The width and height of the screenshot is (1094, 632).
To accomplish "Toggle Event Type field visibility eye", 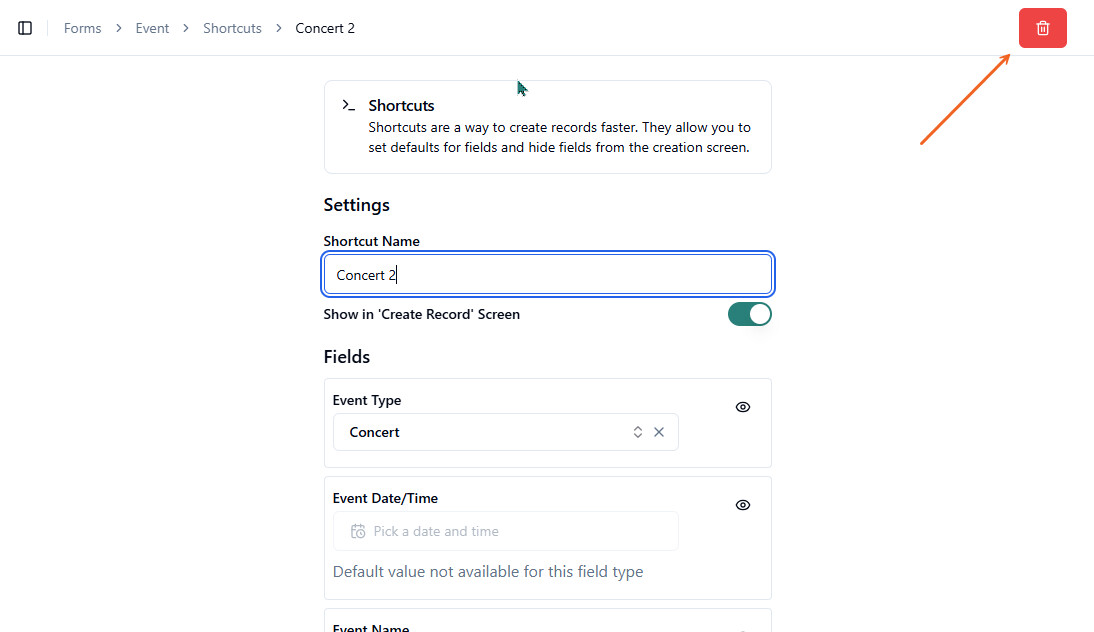I will click(x=742, y=407).
